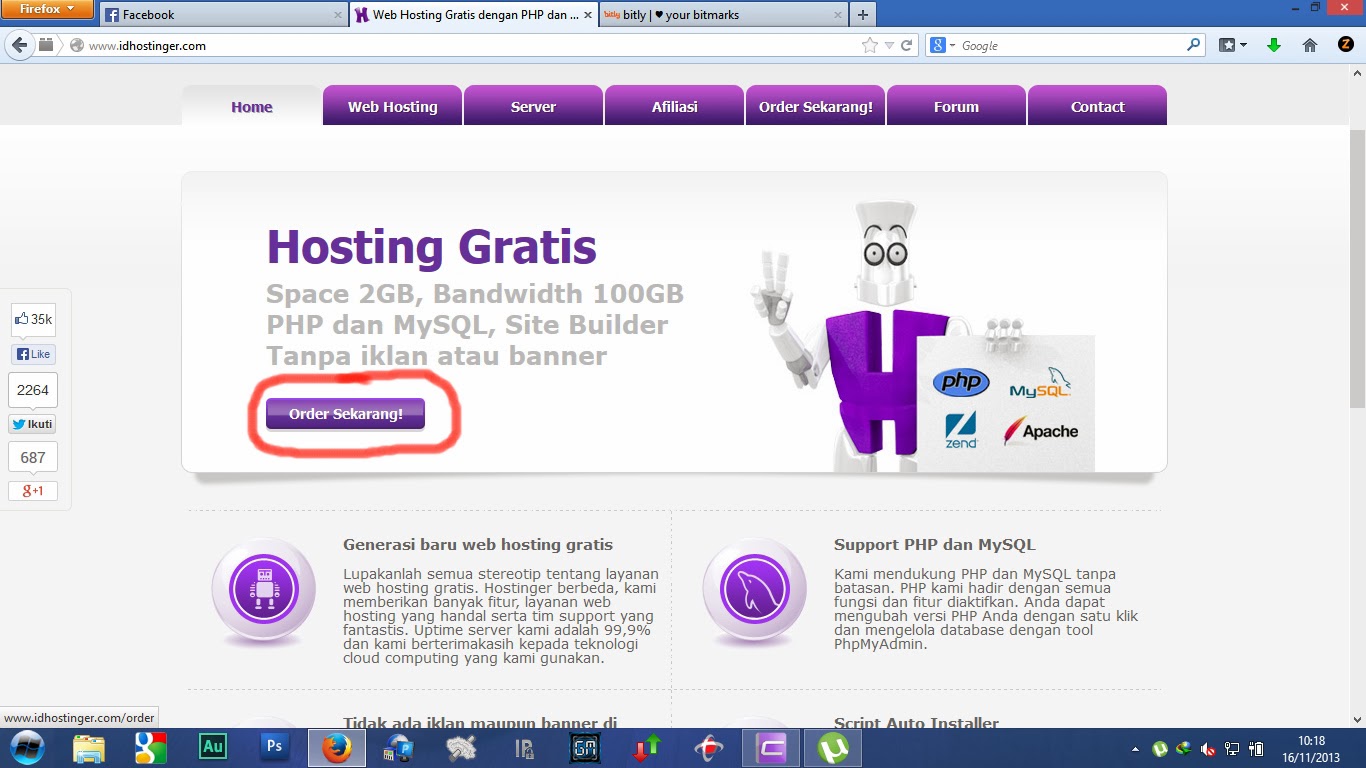Open the orange Firefox menu button

[x=47, y=10]
